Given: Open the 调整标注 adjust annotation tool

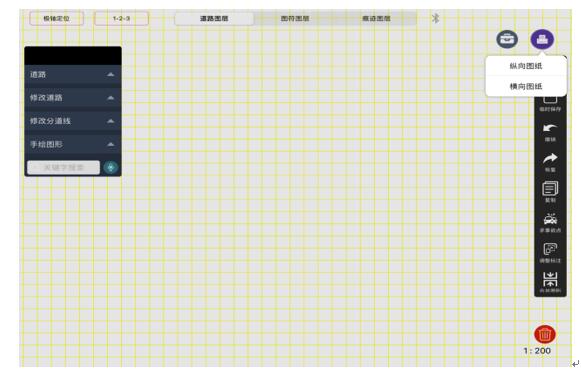Looking at the screenshot, I should 550,253.
